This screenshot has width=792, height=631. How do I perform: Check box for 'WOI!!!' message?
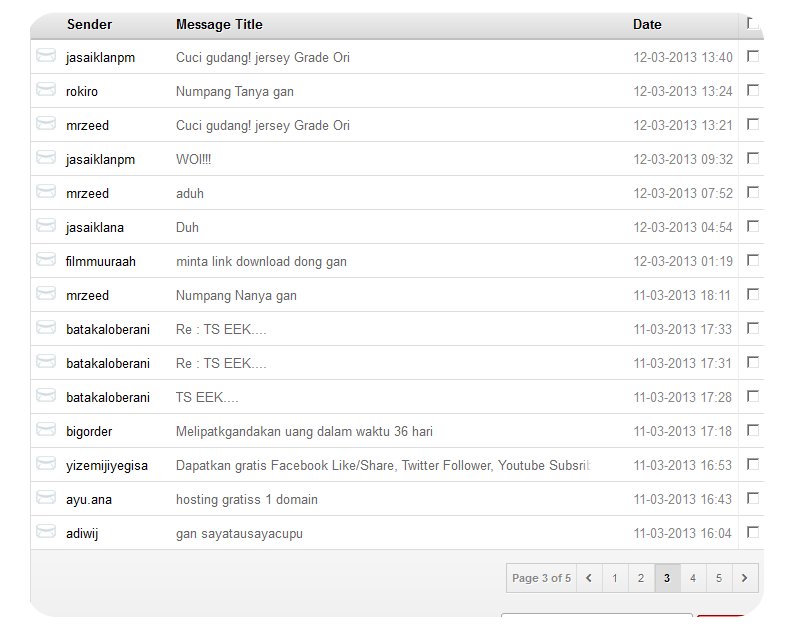click(x=753, y=159)
